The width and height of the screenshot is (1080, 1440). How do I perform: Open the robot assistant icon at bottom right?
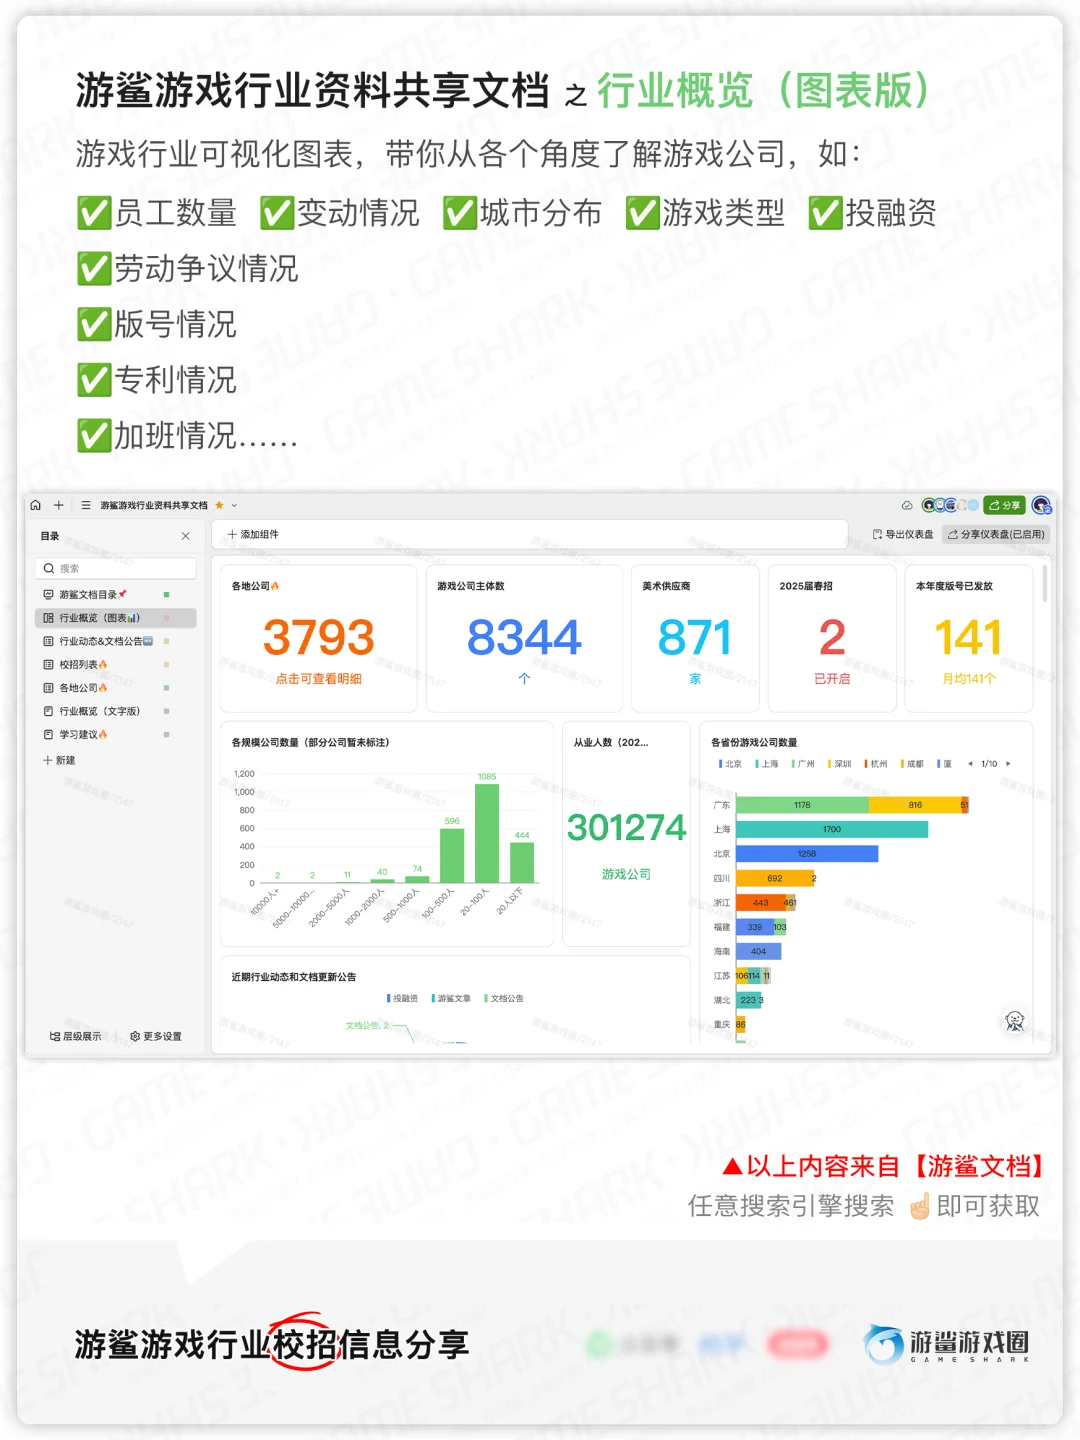[1014, 1020]
